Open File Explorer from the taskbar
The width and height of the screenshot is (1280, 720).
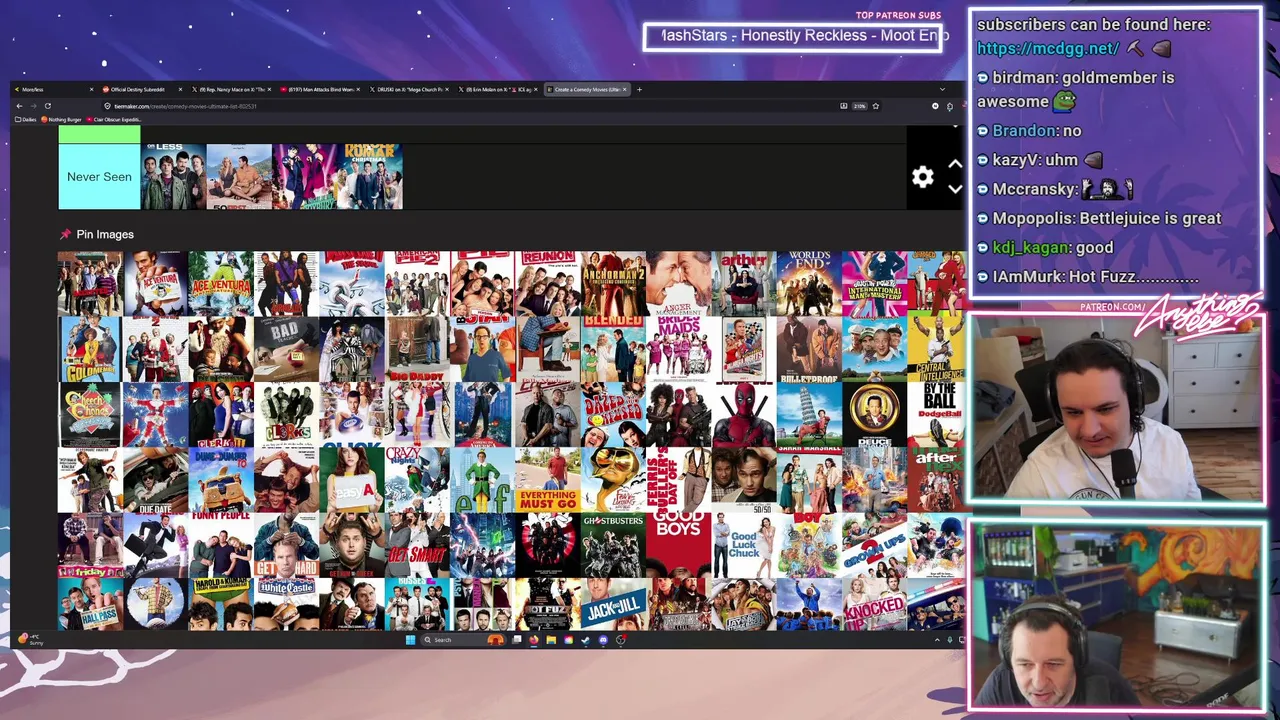tap(551, 640)
